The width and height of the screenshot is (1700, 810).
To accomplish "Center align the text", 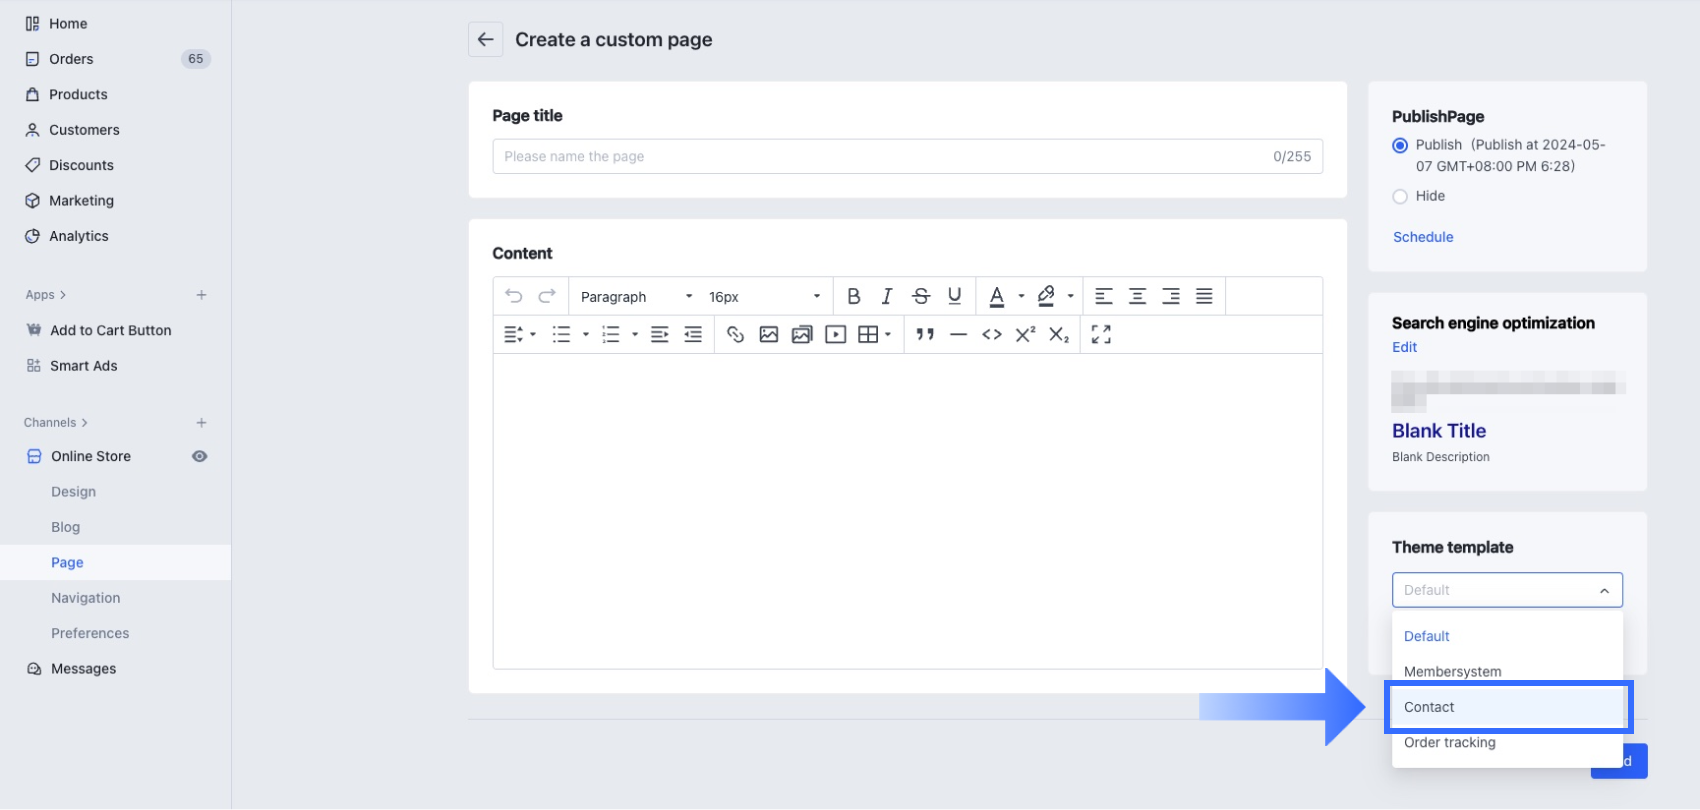I will [x=1137, y=296].
